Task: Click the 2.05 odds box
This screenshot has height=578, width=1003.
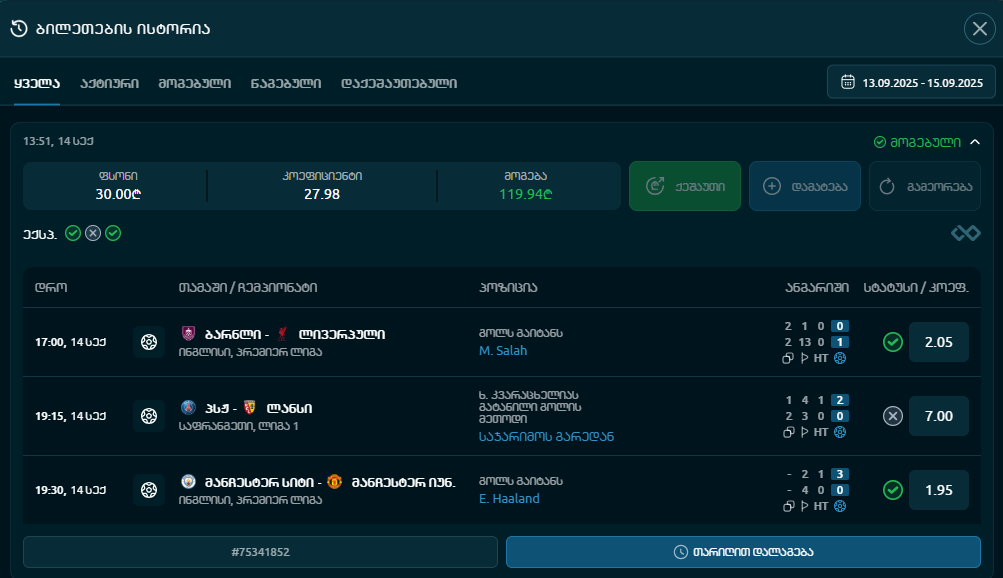Action: tap(938, 342)
